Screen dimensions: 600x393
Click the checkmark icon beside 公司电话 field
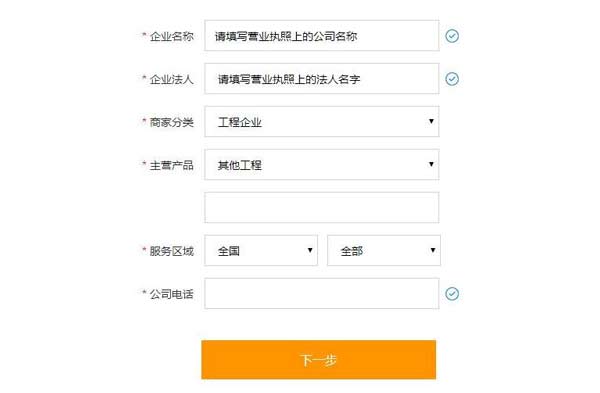(452, 294)
